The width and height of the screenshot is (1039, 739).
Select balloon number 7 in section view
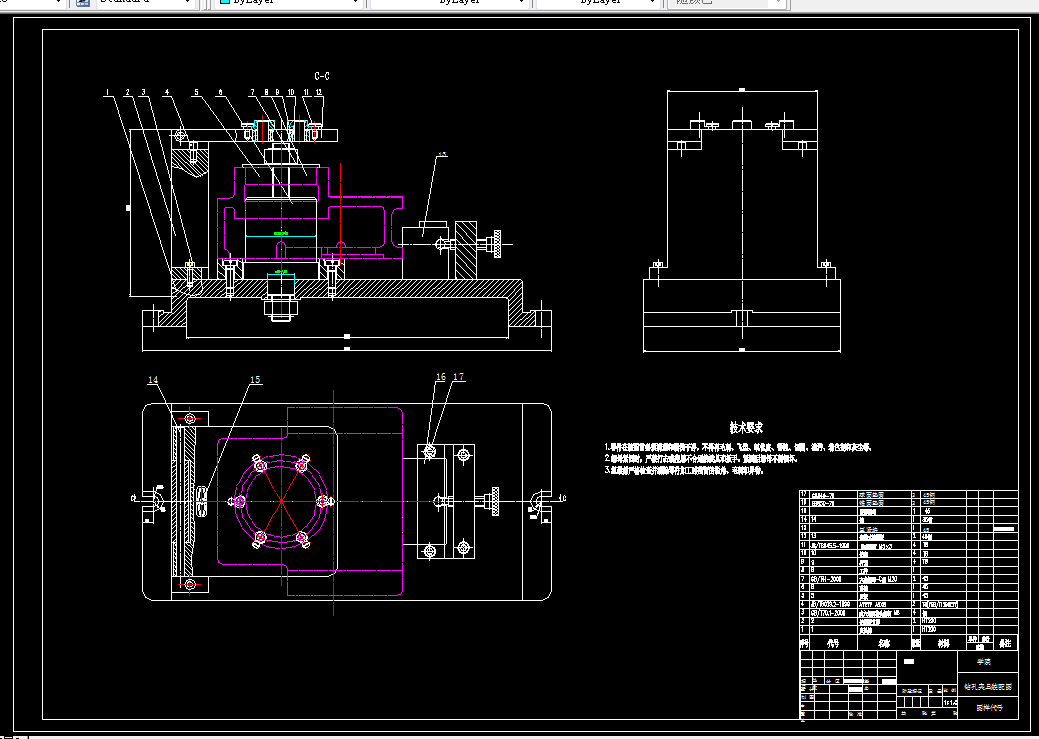(252, 93)
